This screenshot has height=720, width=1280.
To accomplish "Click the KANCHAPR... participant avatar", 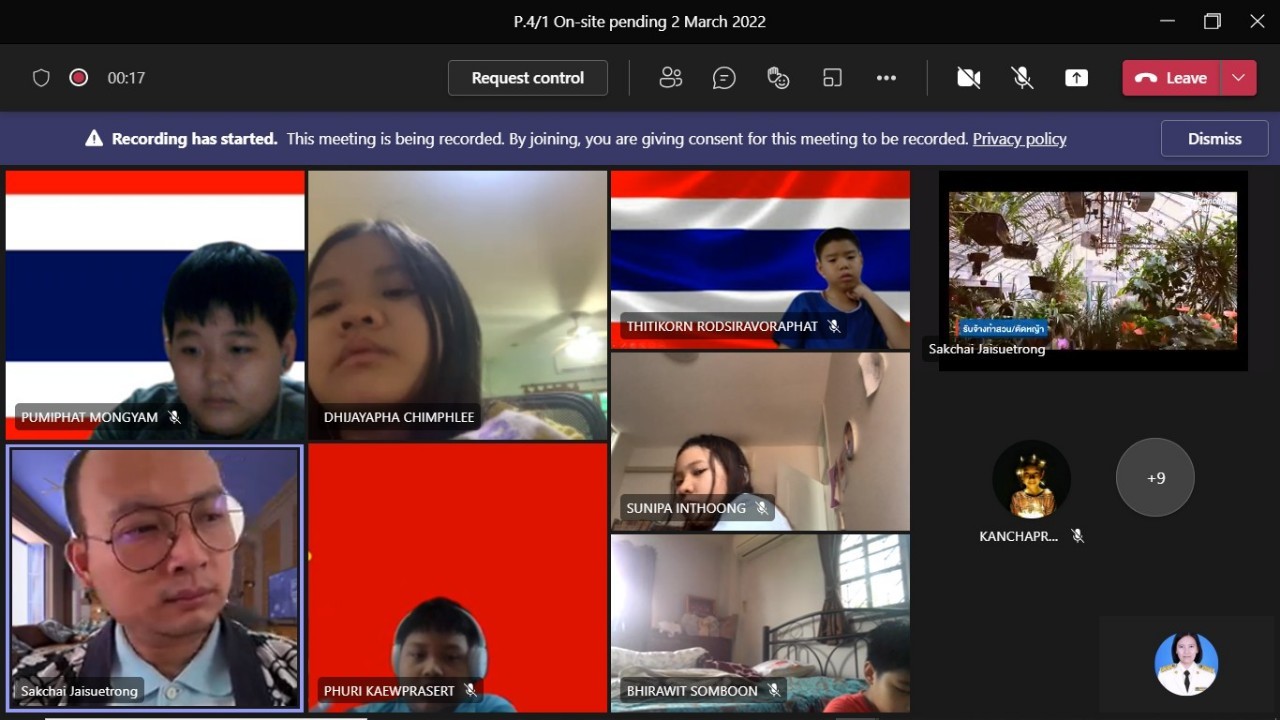I will [x=1031, y=479].
